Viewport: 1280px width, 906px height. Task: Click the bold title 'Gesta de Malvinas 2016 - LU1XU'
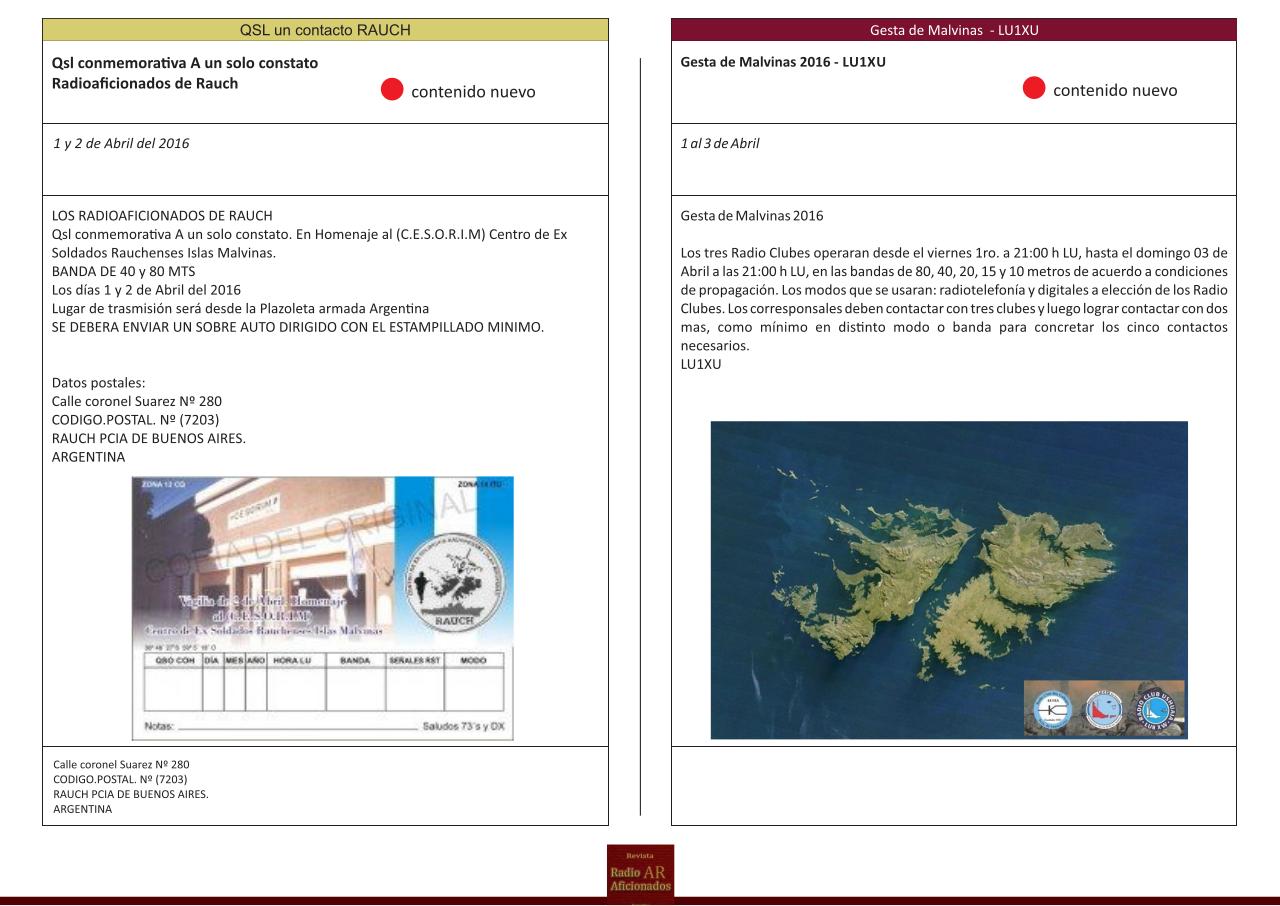783,62
